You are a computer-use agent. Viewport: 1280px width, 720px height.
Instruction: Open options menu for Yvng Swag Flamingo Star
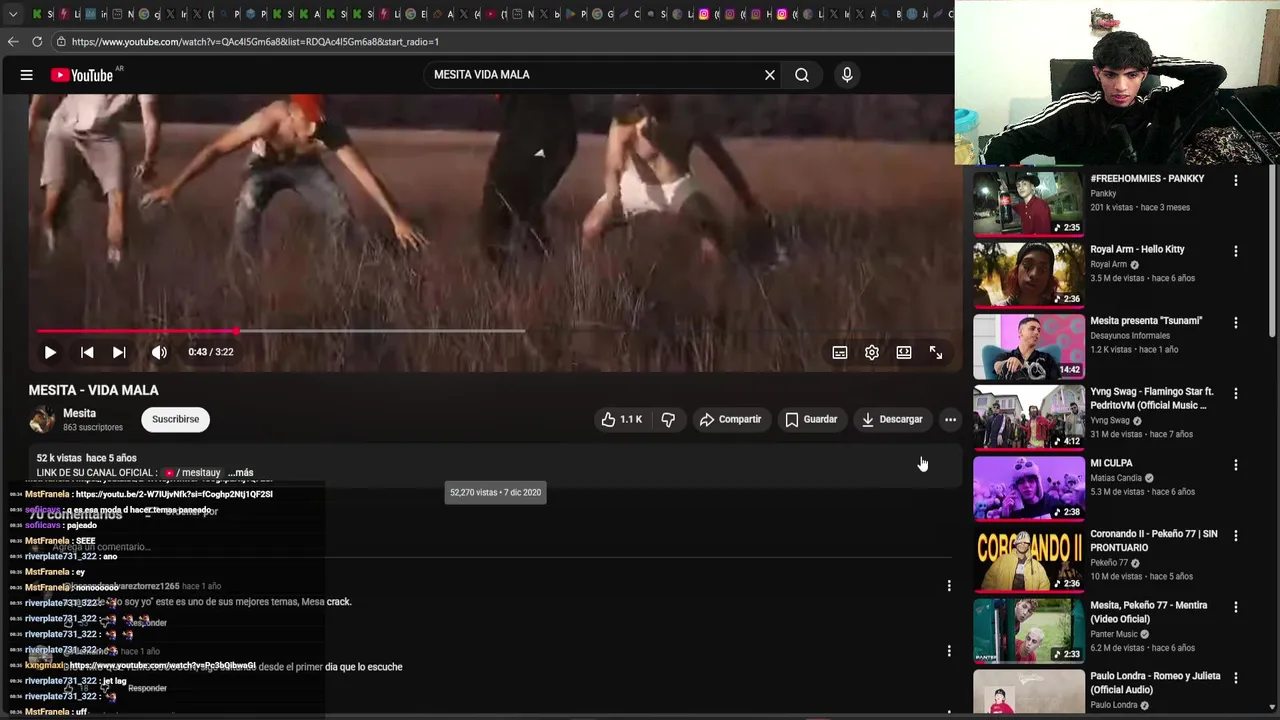click(x=1235, y=394)
